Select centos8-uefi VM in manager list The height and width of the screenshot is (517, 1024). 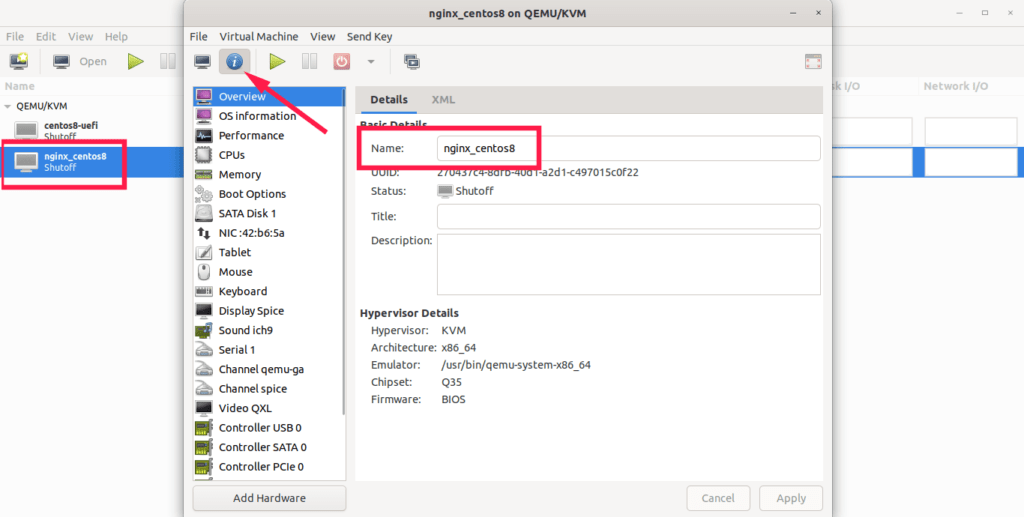point(93,131)
